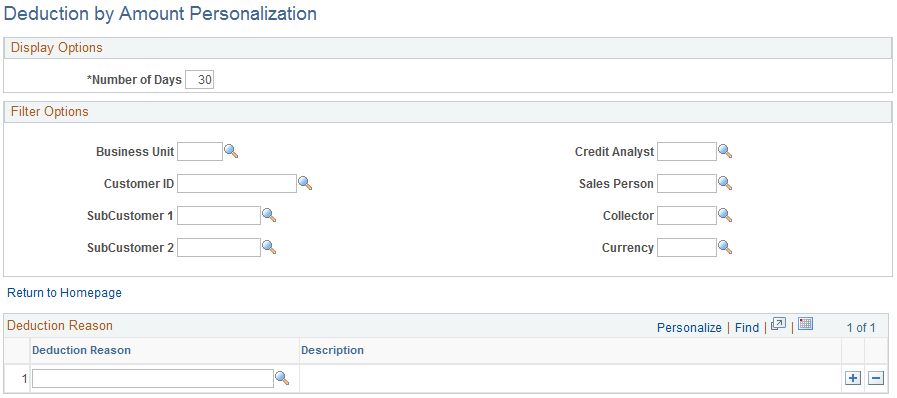The height and width of the screenshot is (398, 897).
Task: Click the Filter Options section header
Action: pyautogui.click(x=50, y=112)
